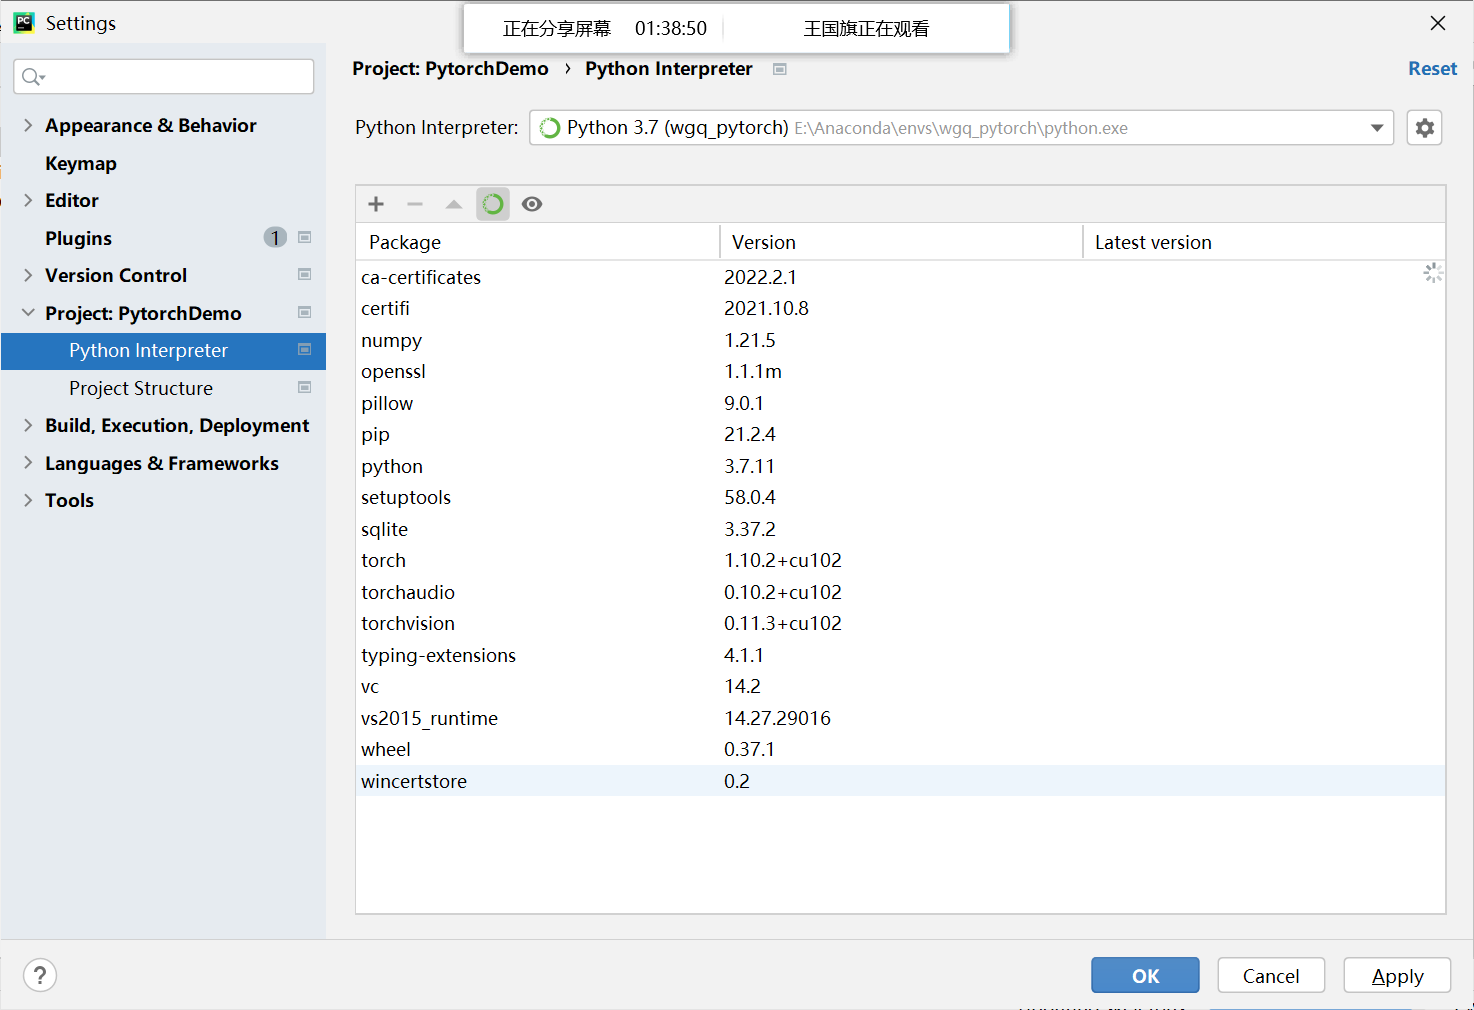Click the upgrade package arrow icon
This screenshot has height=1010, width=1474.
(x=454, y=204)
